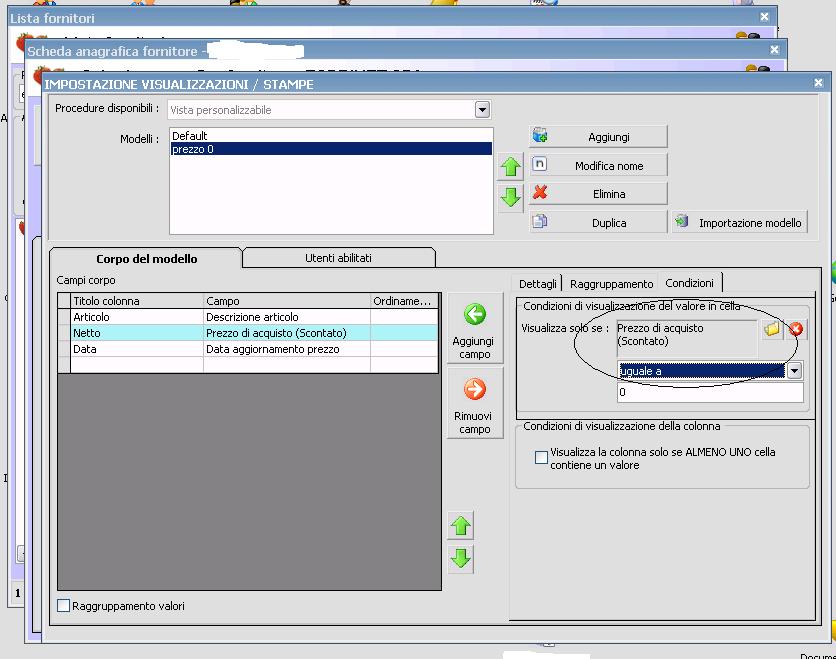Click the Aggiungi model button
836x659 pixels.
(x=598, y=136)
